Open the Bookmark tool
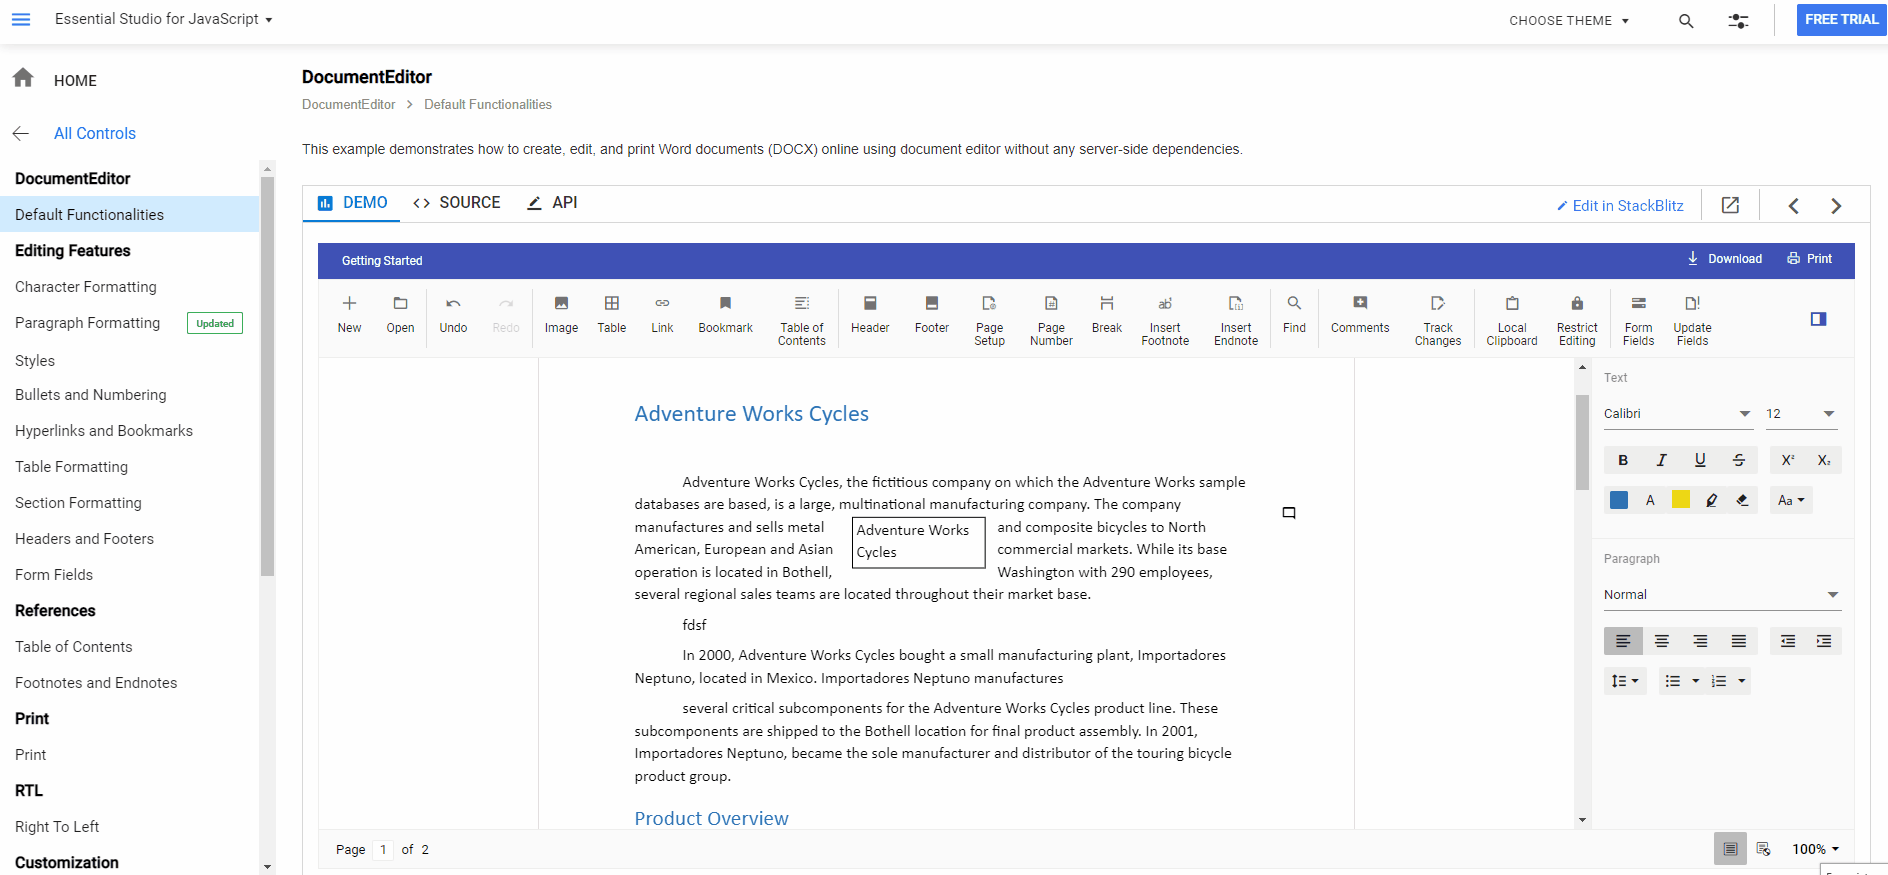Image resolution: width=1888 pixels, height=875 pixels. [725, 314]
